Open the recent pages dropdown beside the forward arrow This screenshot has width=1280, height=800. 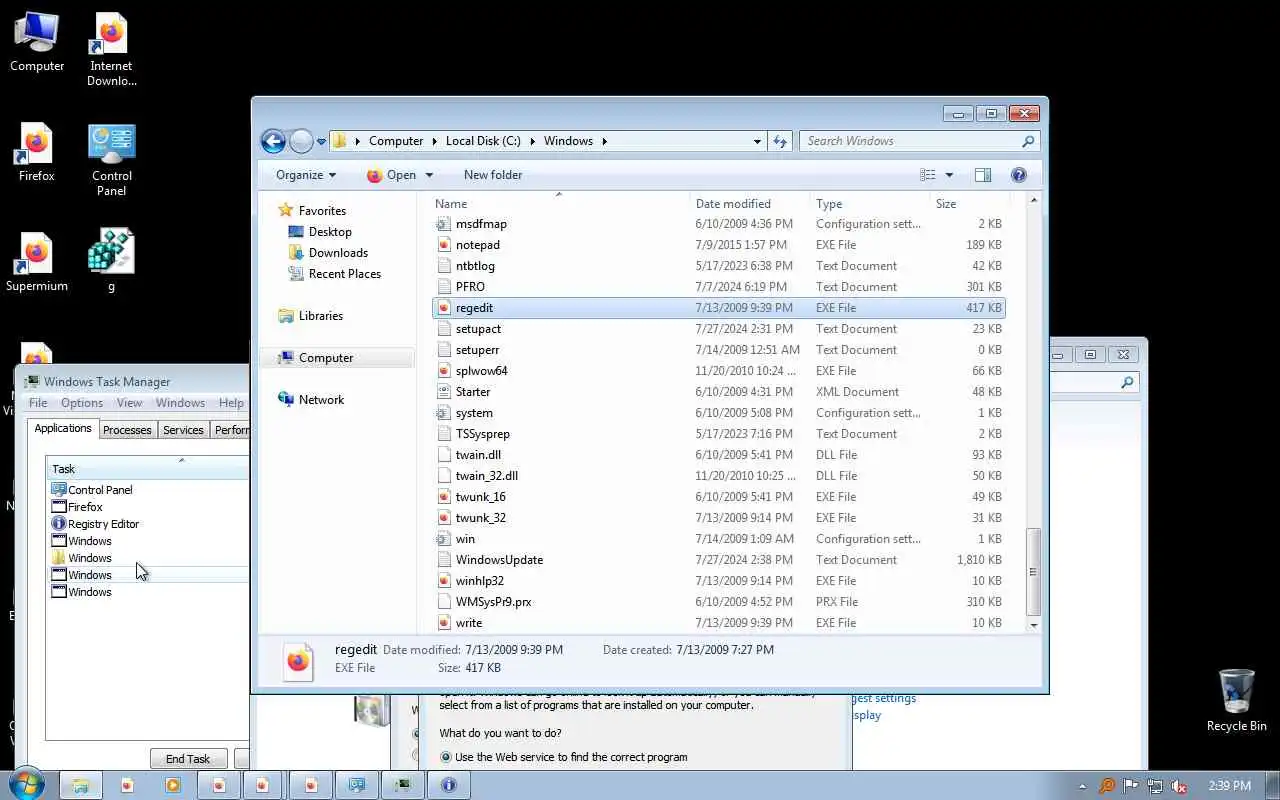click(321, 141)
